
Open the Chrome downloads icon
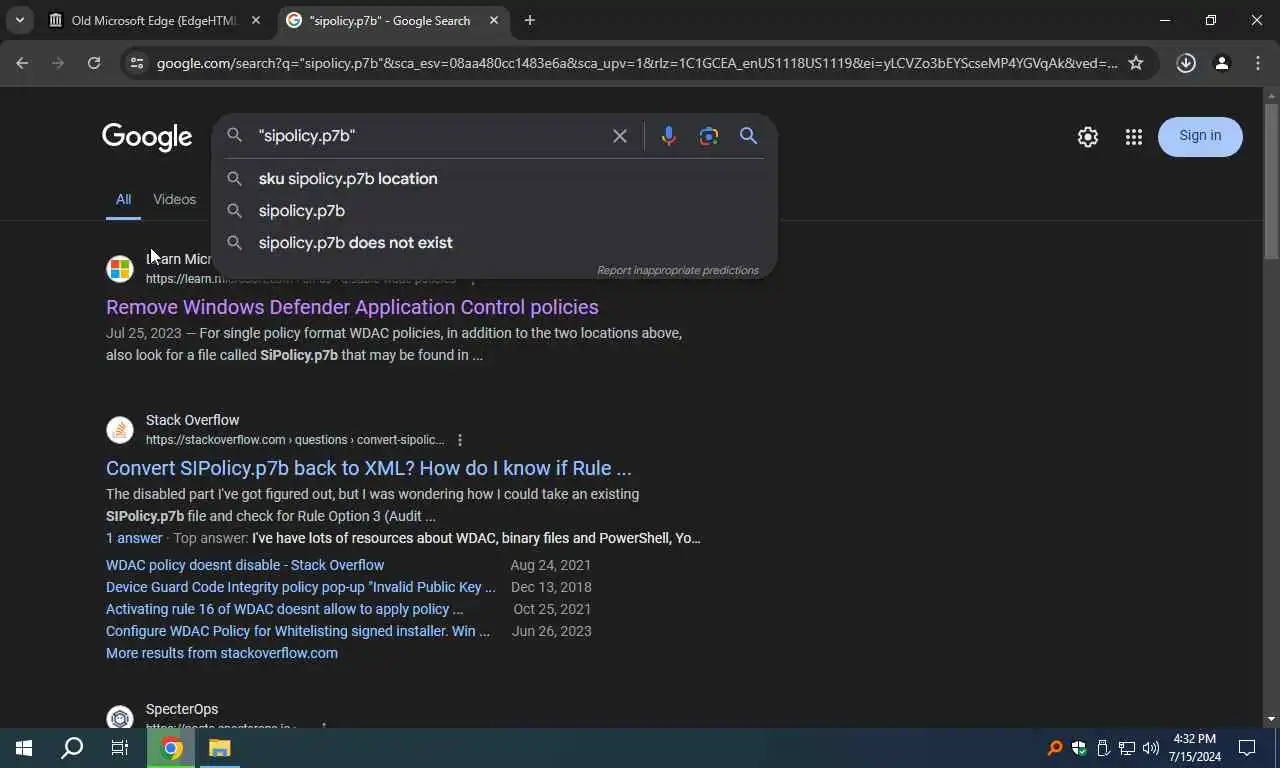[x=1186, y=63]
